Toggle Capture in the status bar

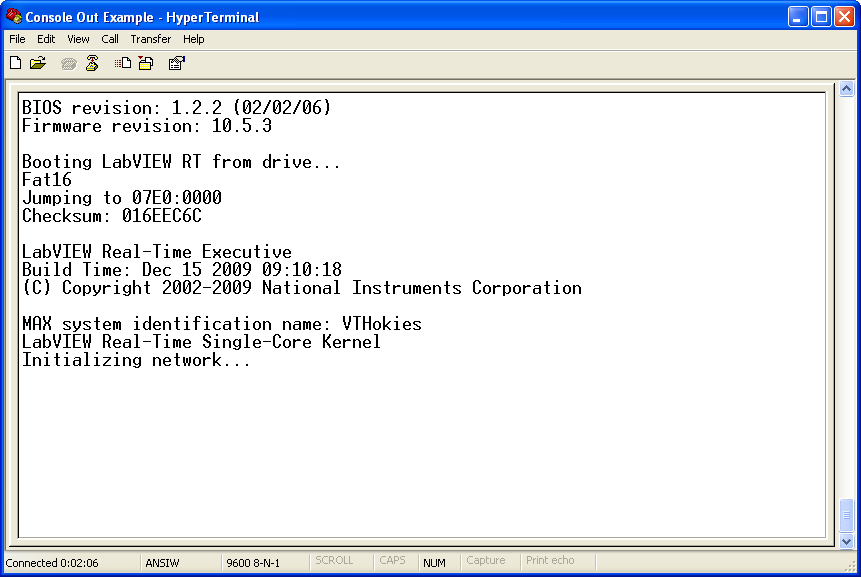coord(486,561)
